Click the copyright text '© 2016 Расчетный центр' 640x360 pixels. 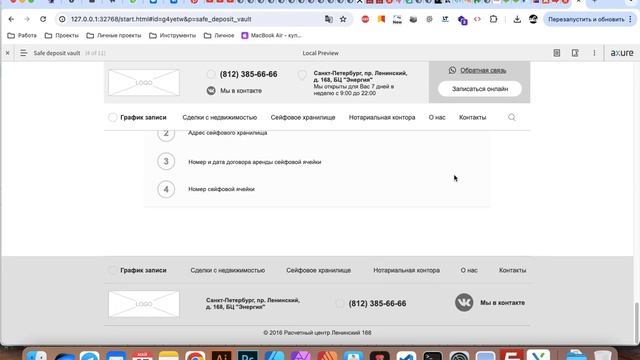click(x=317, y=333)
